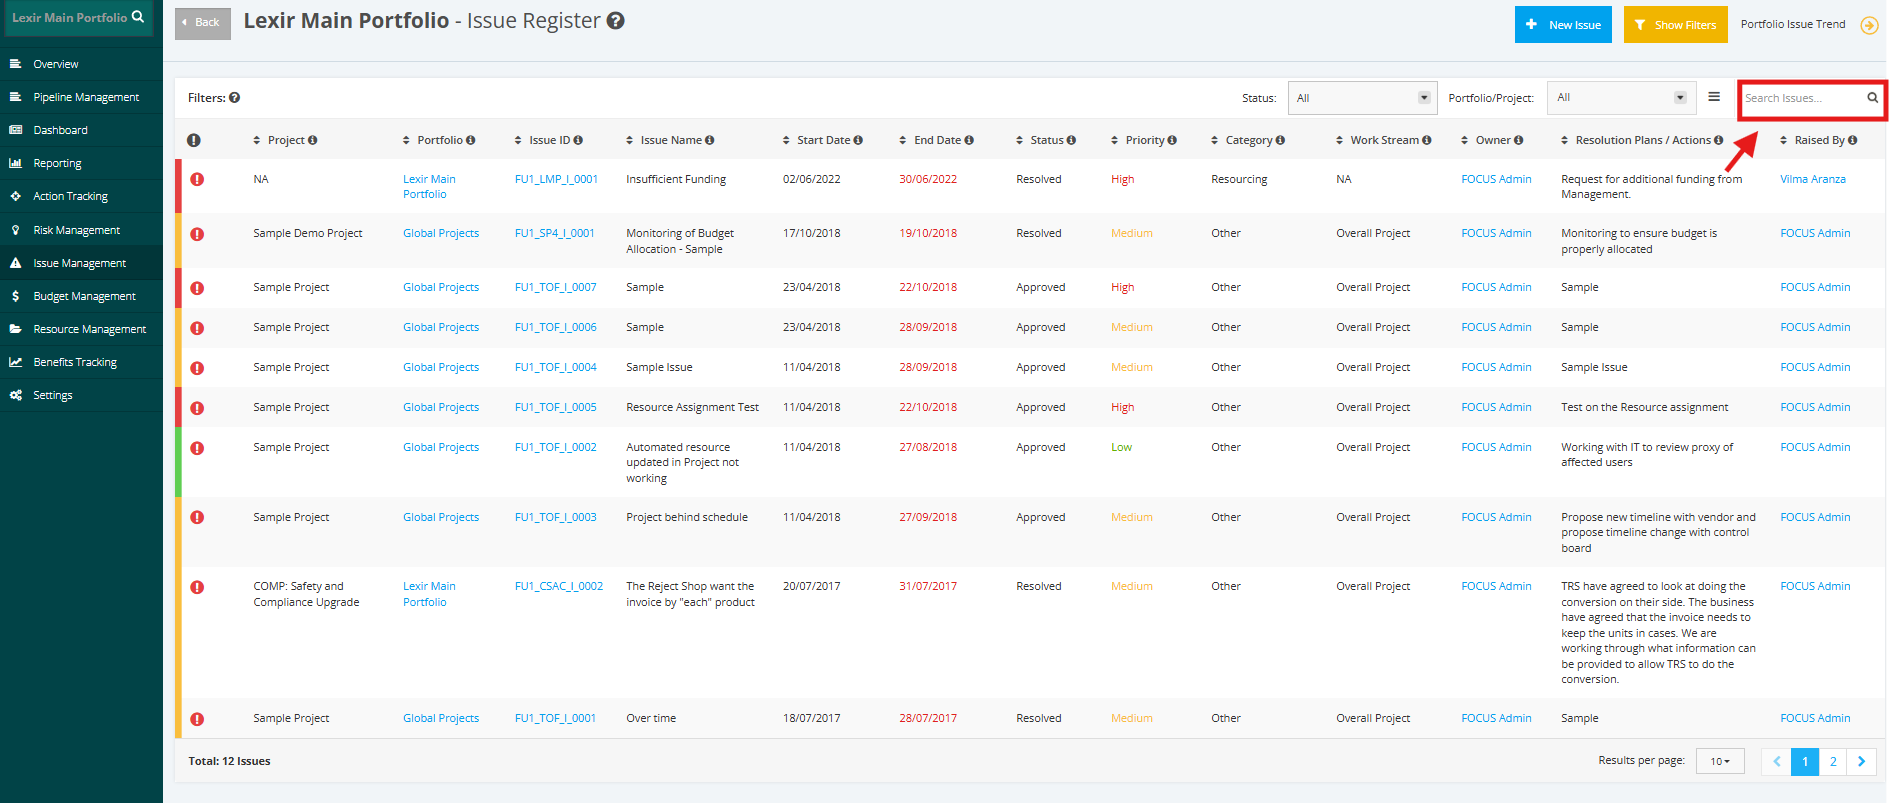Viewport: 1889px width, 803px height.
Task: Open issue FU1_TOF_I_0007 link
Action: (x=556, y=287)
